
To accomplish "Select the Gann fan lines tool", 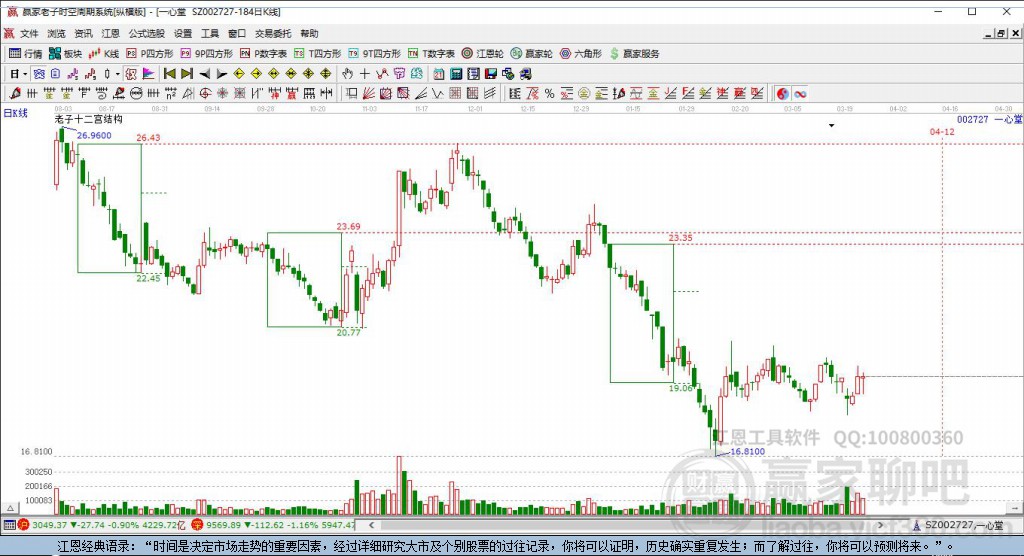I will [368, 94].
